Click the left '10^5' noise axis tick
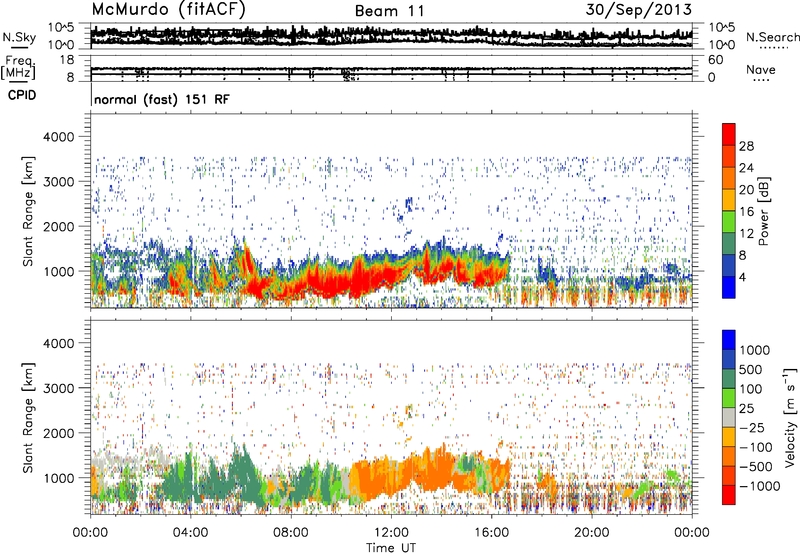This screenshot has height=554, width=800. point(61,27)
